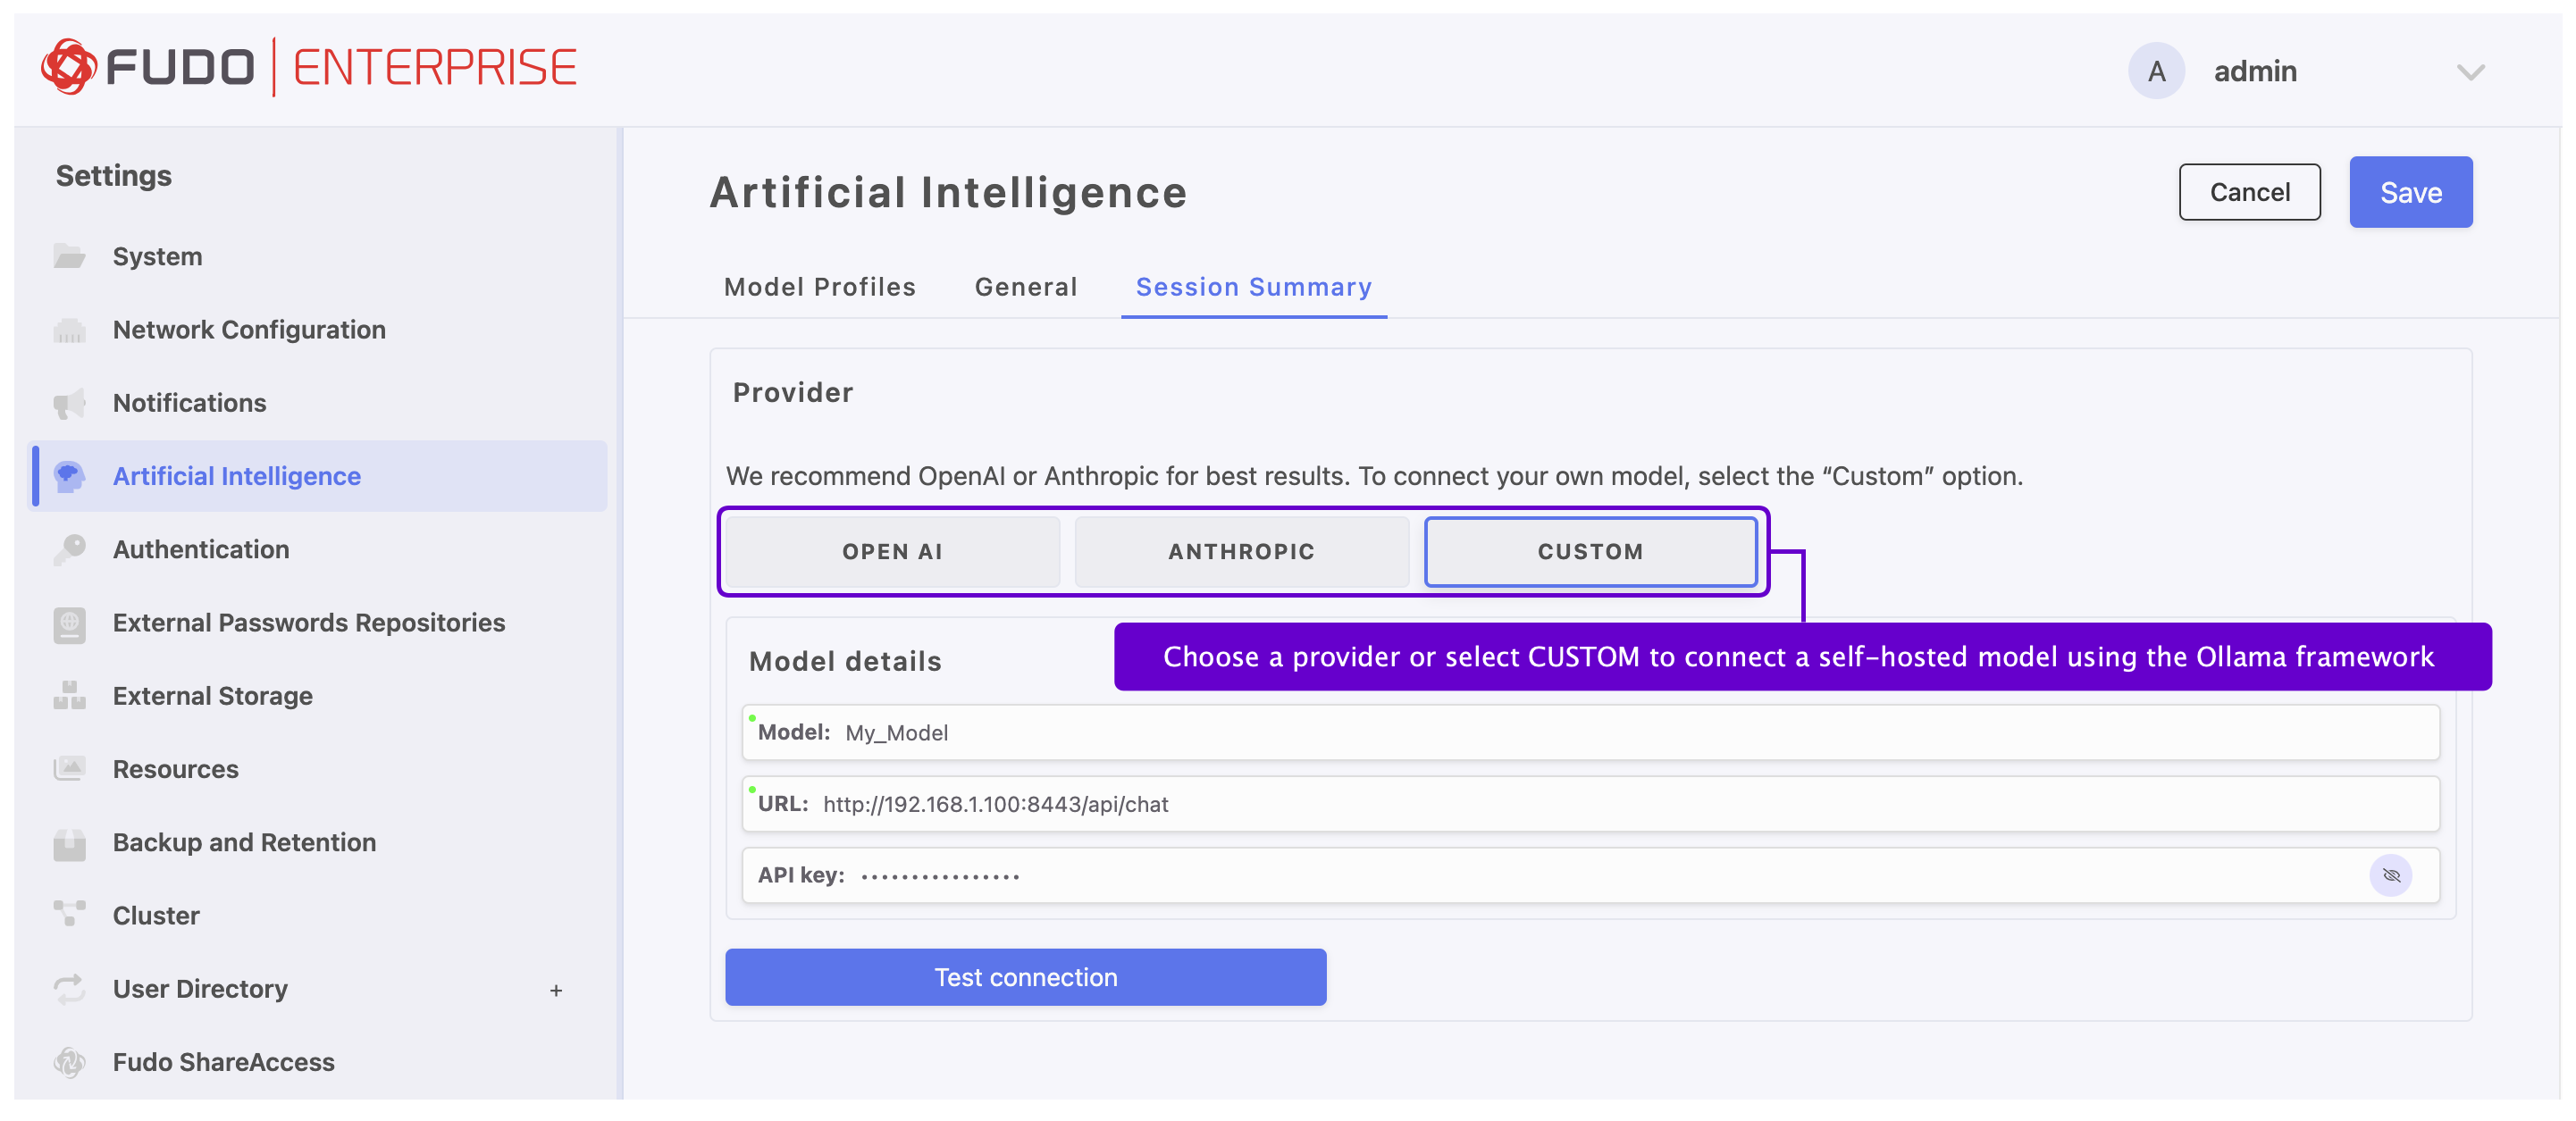2576x1121 pixels.
Task: Click the User Directory sync icon
Action: tap(69, 989)
